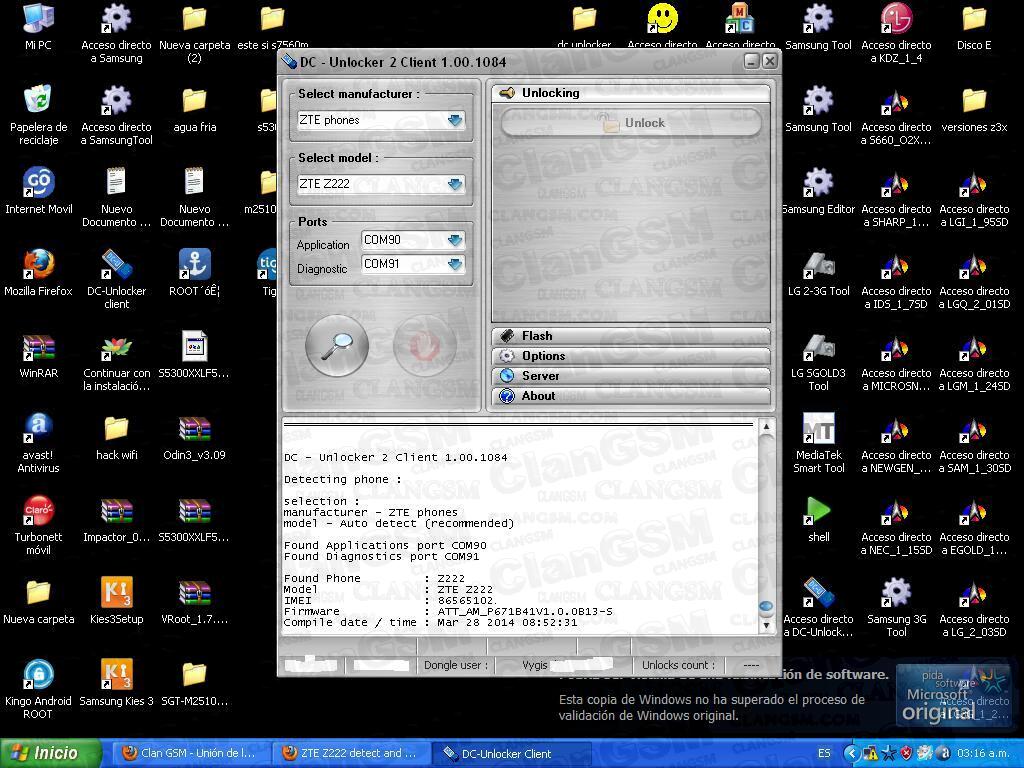Expand the Options section
Screen dimensions: 1024x768
[x=631, y=356]
